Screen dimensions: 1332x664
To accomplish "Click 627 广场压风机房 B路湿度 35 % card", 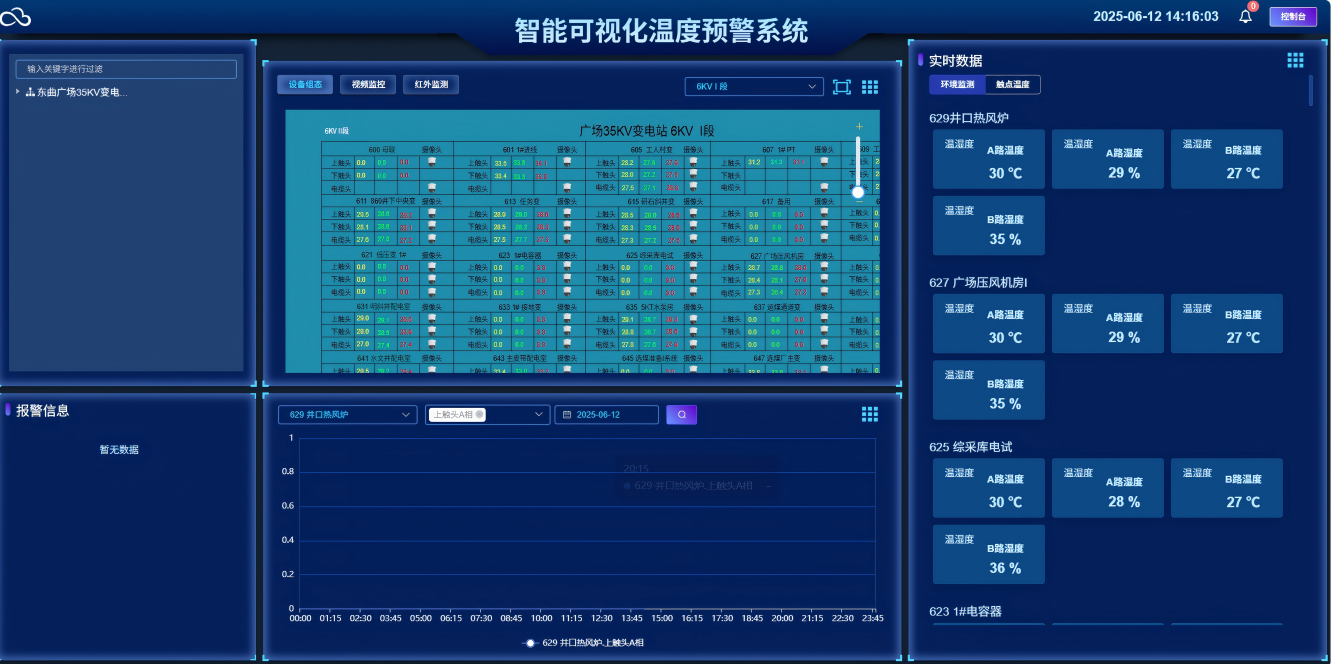I will (989, 390).
